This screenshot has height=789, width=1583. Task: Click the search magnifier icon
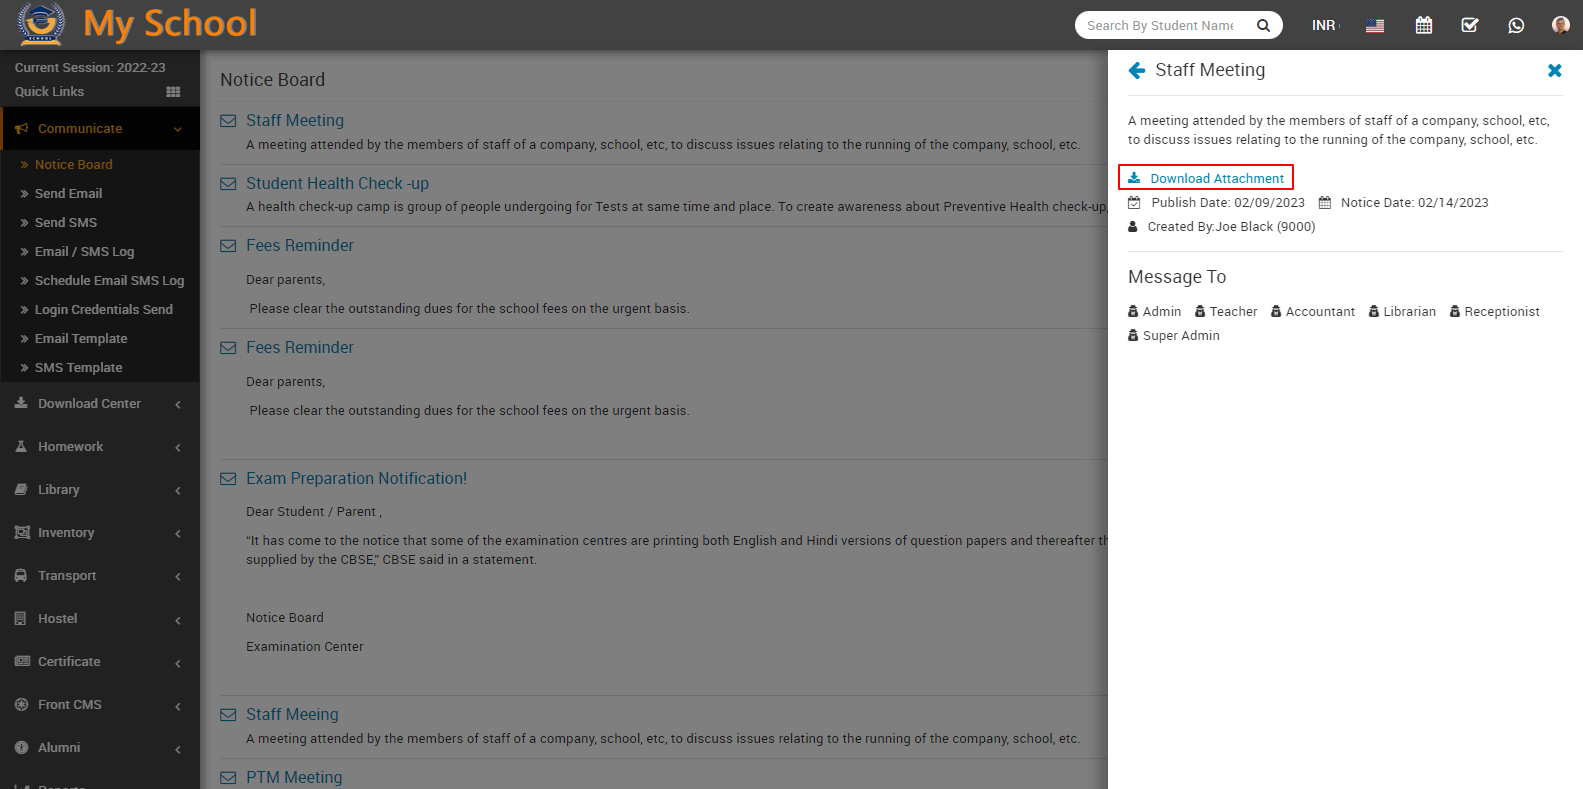click(1263, 25)
